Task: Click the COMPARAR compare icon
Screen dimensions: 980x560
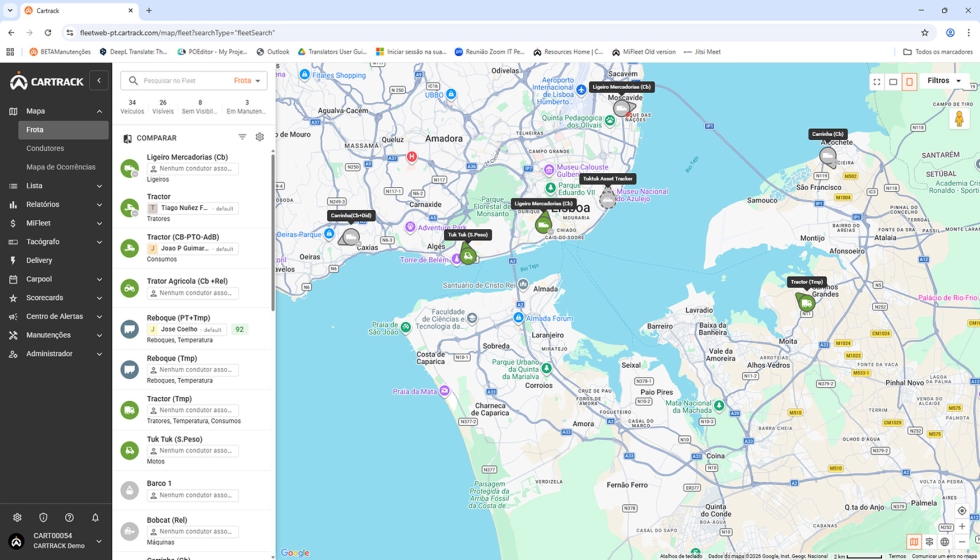Action: pyautogui.click(x=128, y=138)
